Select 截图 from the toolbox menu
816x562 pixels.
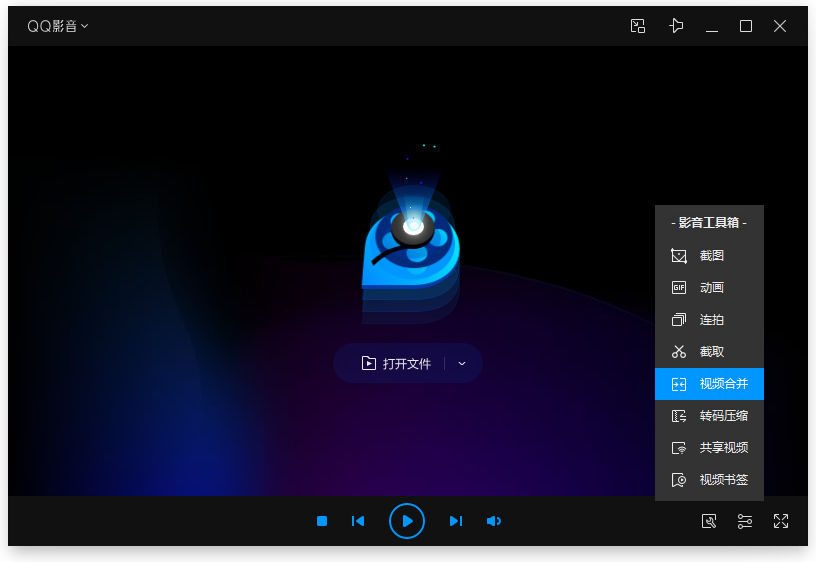pyautogui.click(x=710, y=256)
